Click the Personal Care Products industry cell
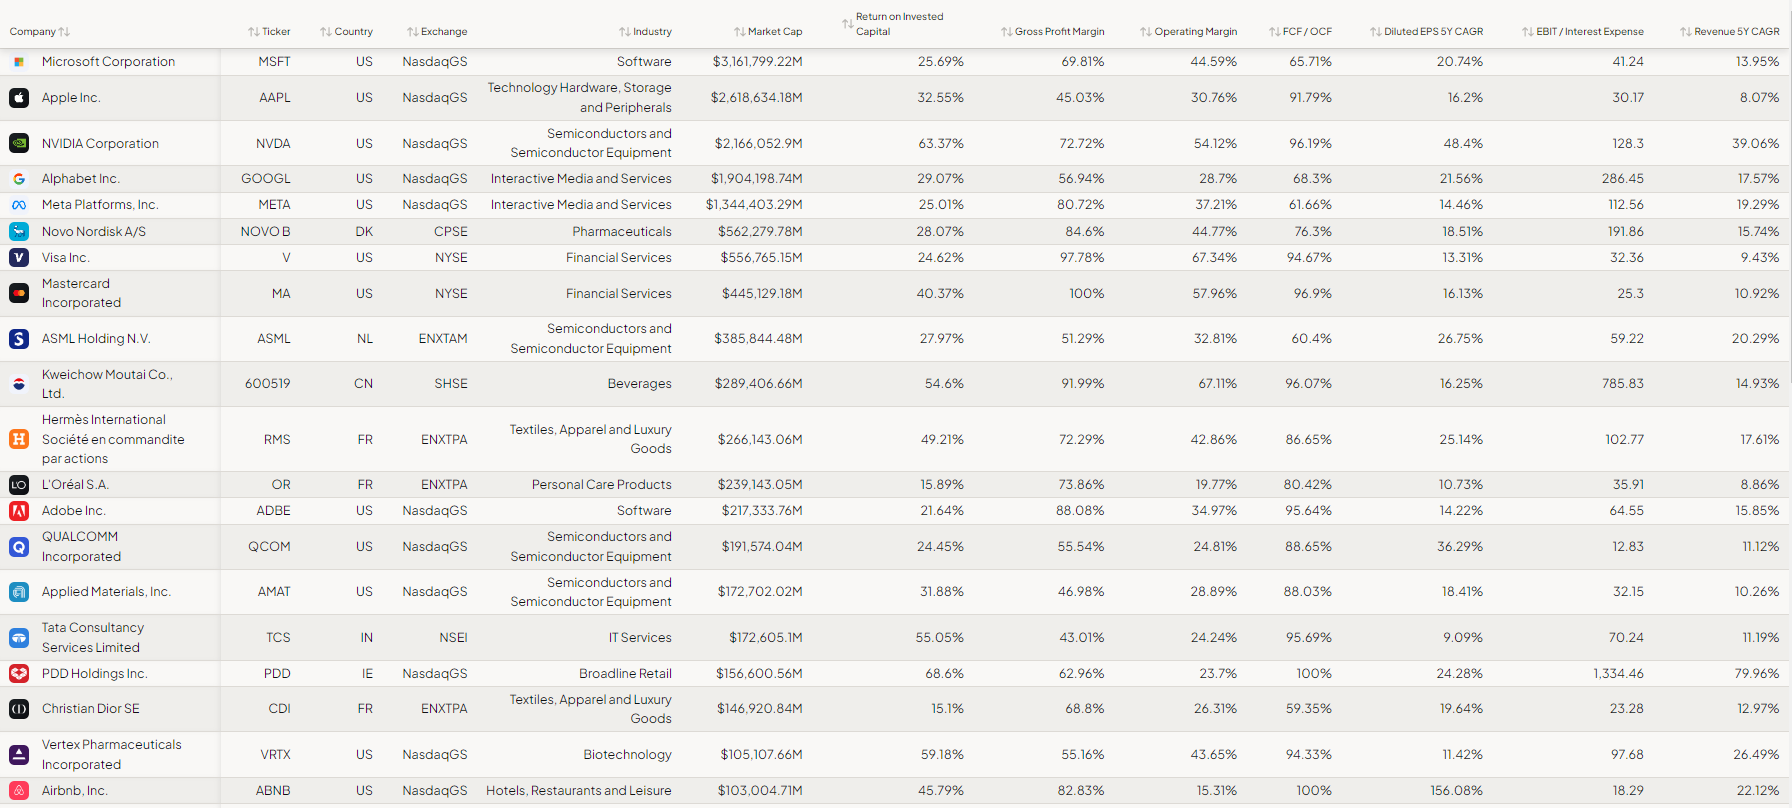The width and height of the screenshot is (1792, 808). coord(602,485)
